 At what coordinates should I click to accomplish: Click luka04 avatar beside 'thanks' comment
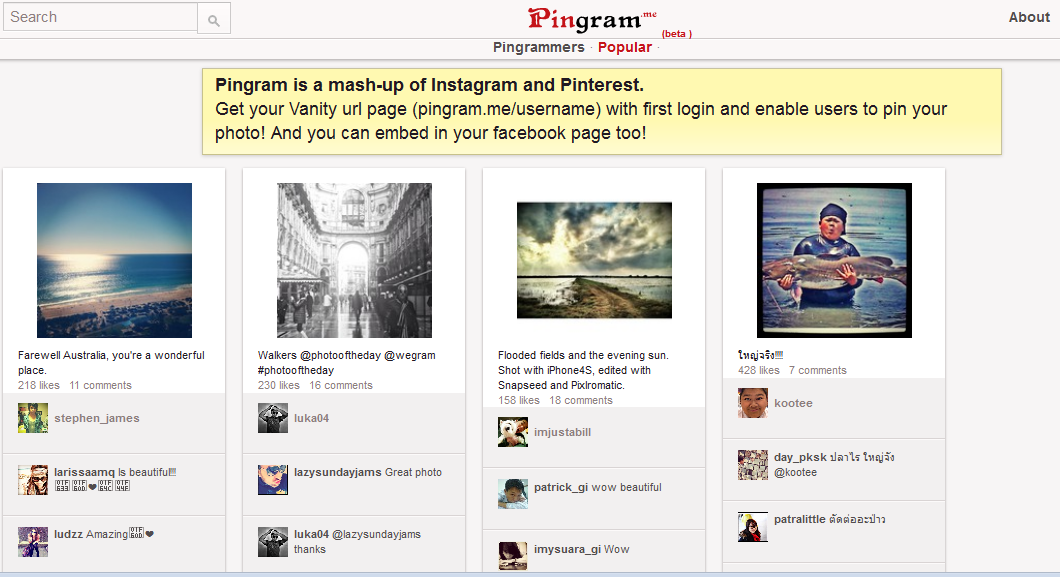point(273,542)
